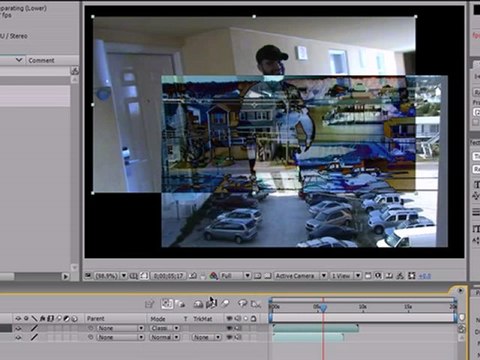Screen dimensions: 480x360
Task: Open the Active Camera 3D view dropdown
Action: [x=300, y=276]
